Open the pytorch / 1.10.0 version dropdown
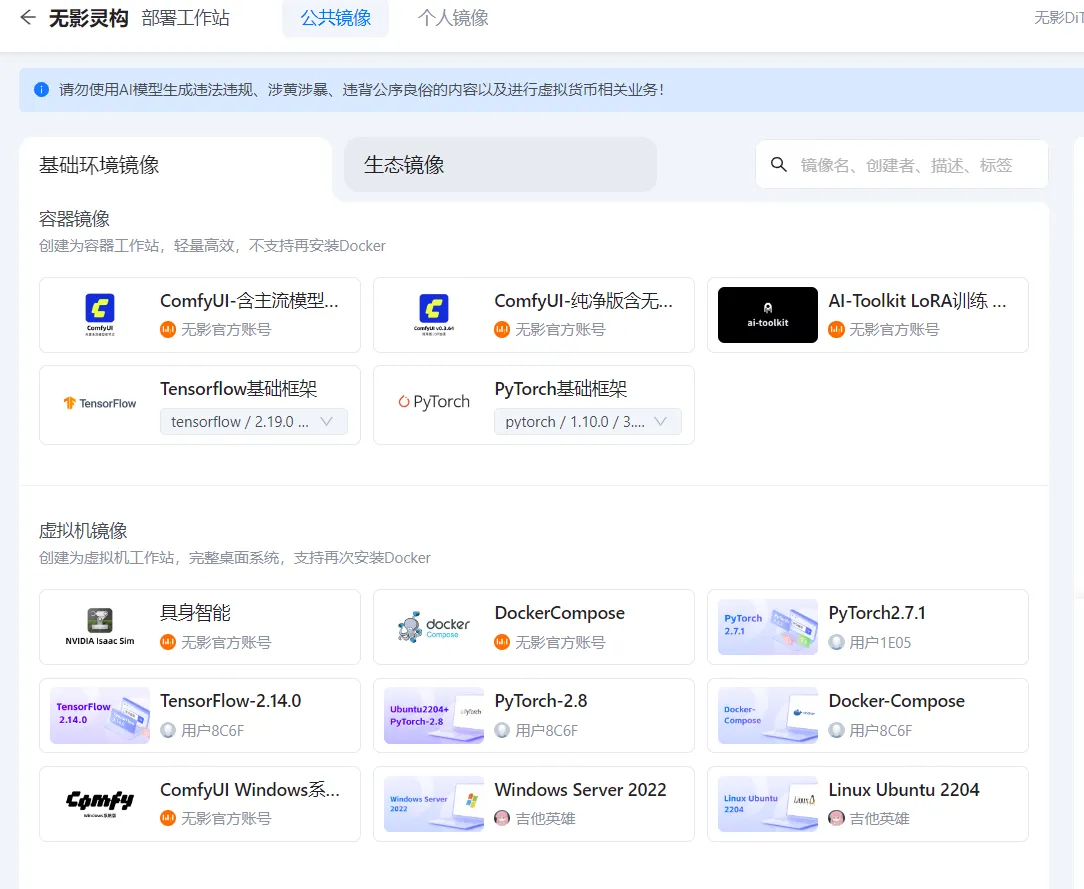This screenshot has height=889, width=1084. pos(588,422)
